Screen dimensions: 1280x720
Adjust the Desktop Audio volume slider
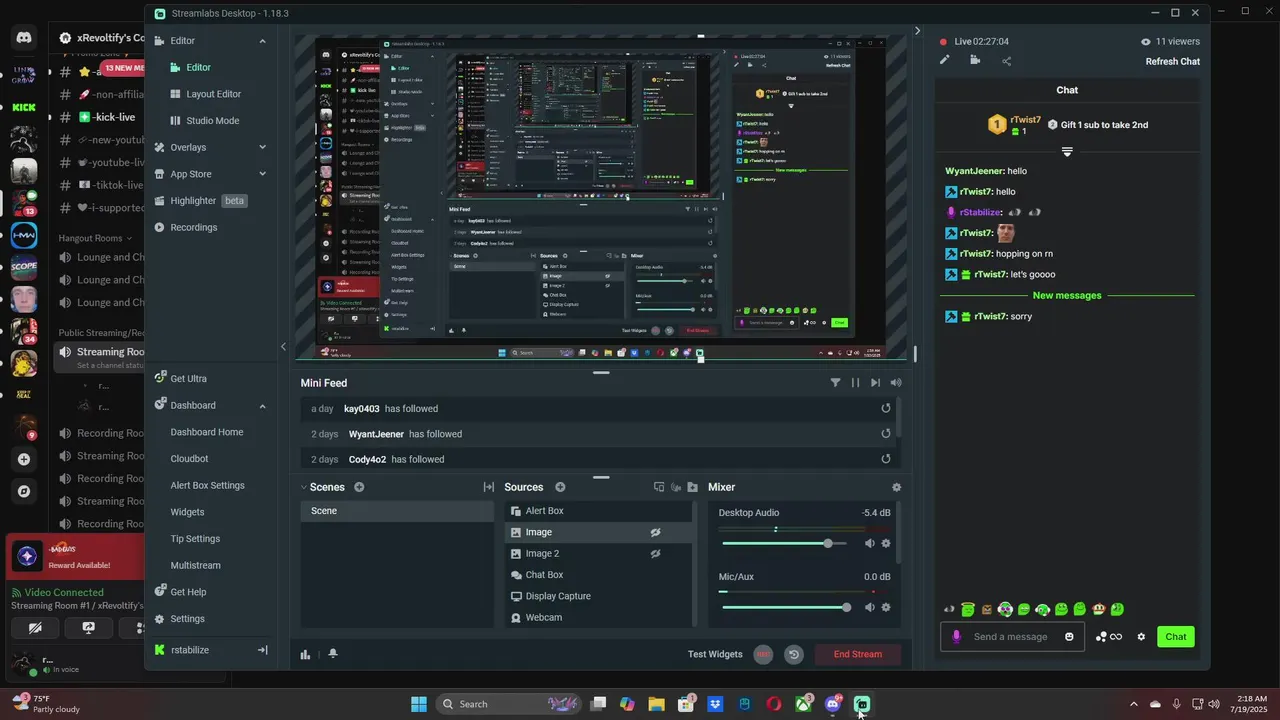click(785, 543)
